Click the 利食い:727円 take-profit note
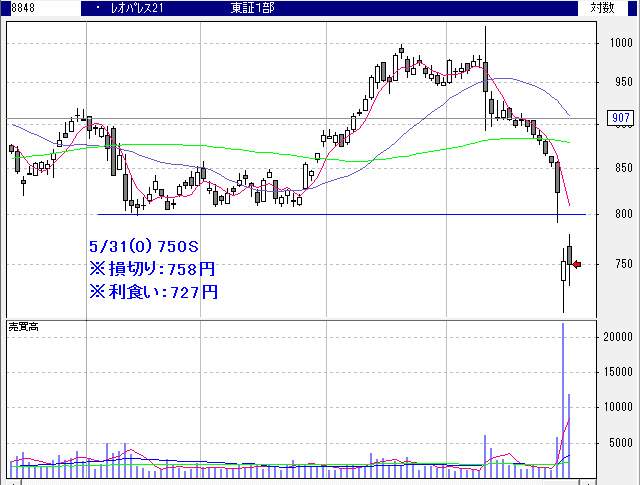Screen dimensions: 640x485 [152, 292]
